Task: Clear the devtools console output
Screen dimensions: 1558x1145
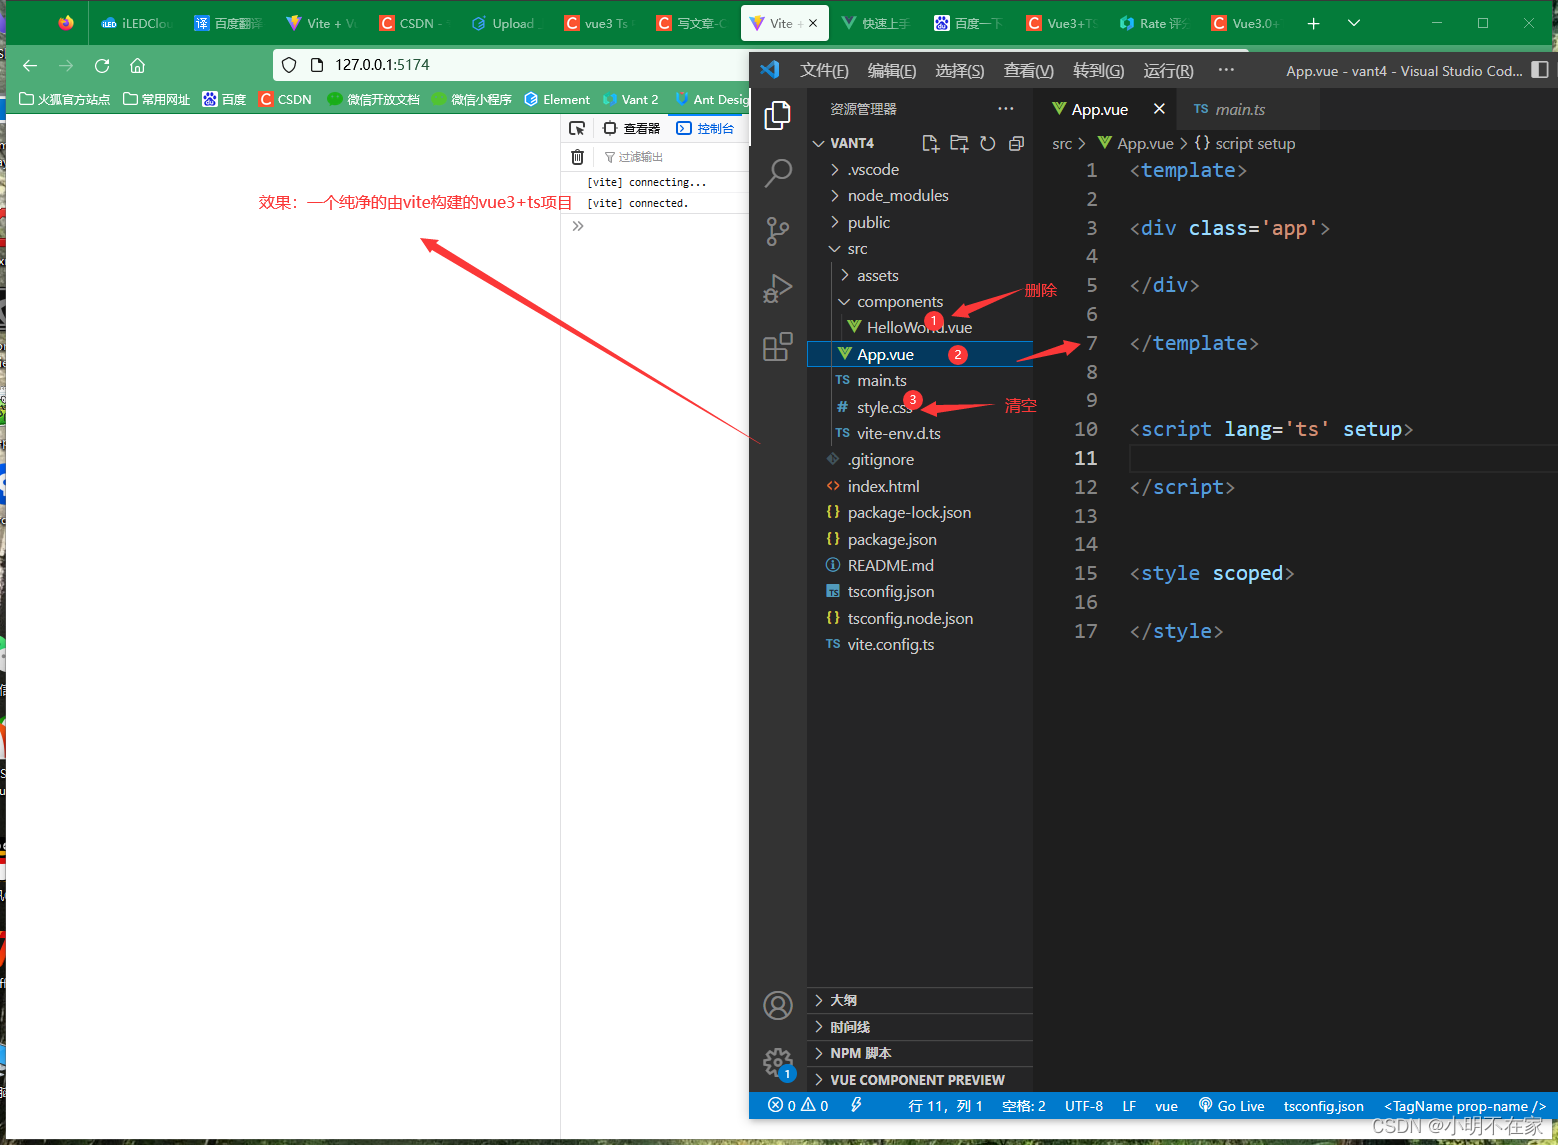Action: [x=577, y=157]
